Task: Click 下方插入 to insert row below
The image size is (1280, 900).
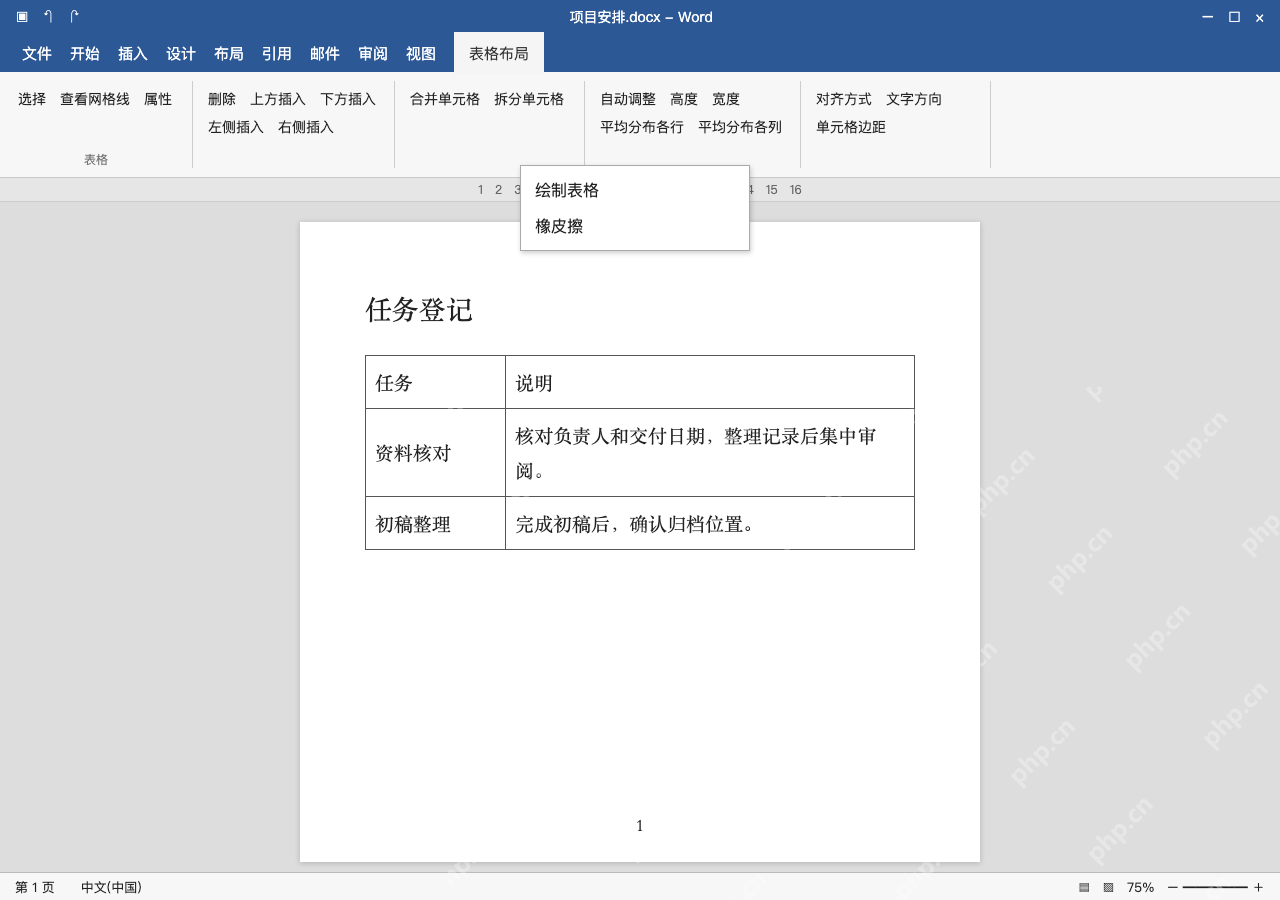Action: coord(348,99)
